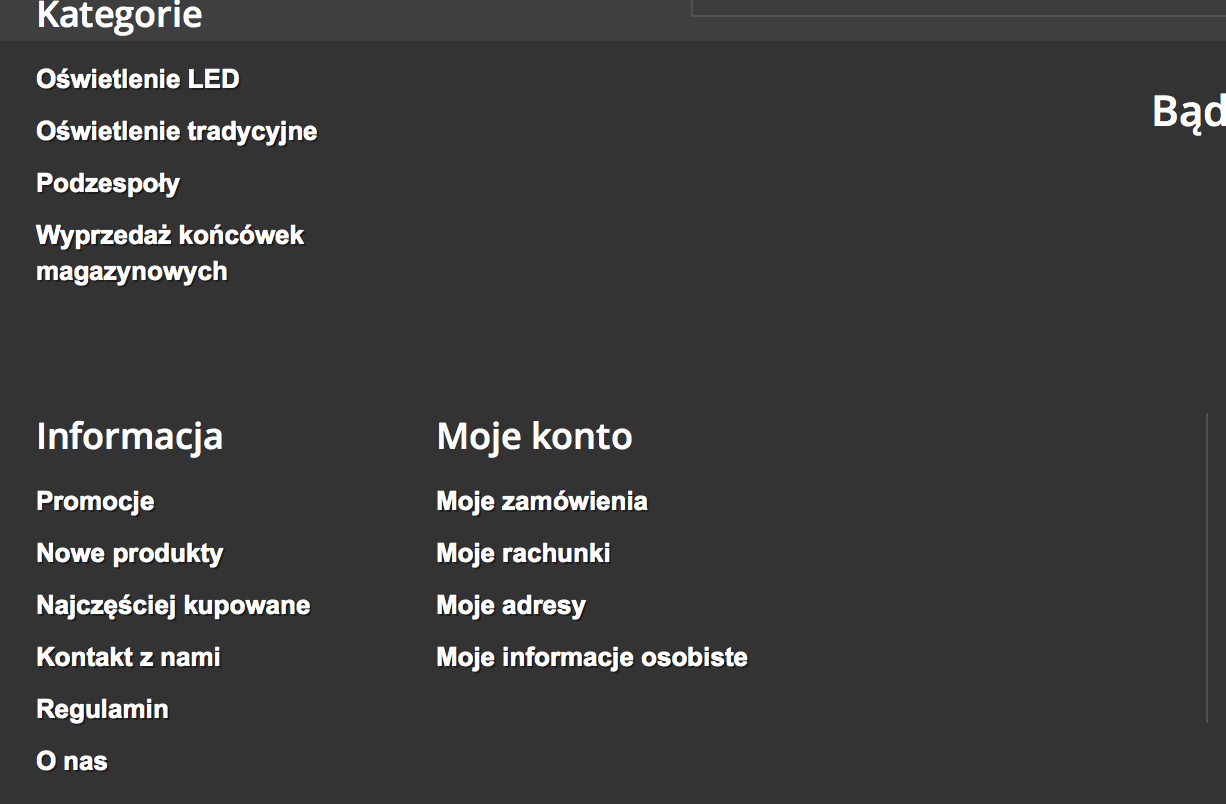This screenshot has width=1226, height=804.
Task: Go to Kontakt z nami page
Action: coord(128,657)
